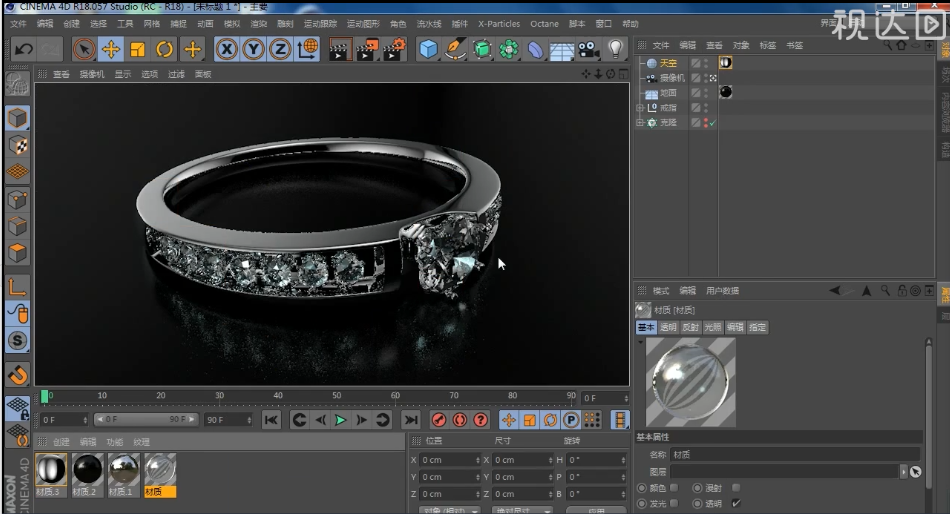This screenshot has height=514, width=950.
Task: Click the Autokeying button
Action: tap(460, 420)
